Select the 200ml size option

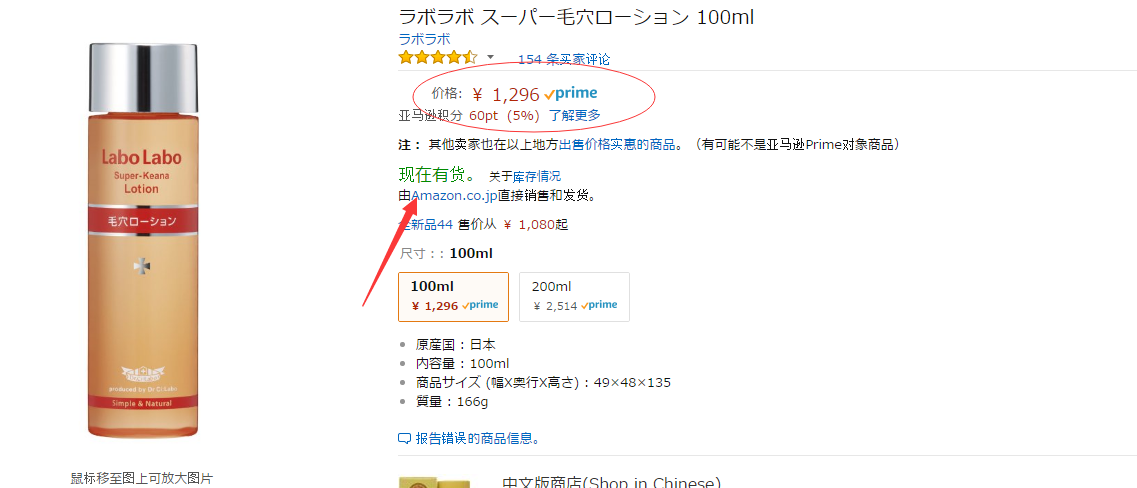574,297
